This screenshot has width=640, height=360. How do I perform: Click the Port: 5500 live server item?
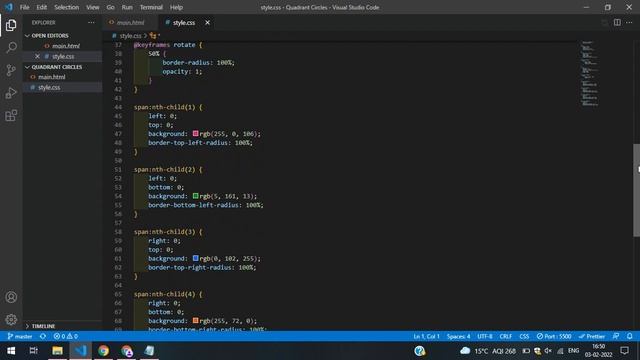coord(554,336)
